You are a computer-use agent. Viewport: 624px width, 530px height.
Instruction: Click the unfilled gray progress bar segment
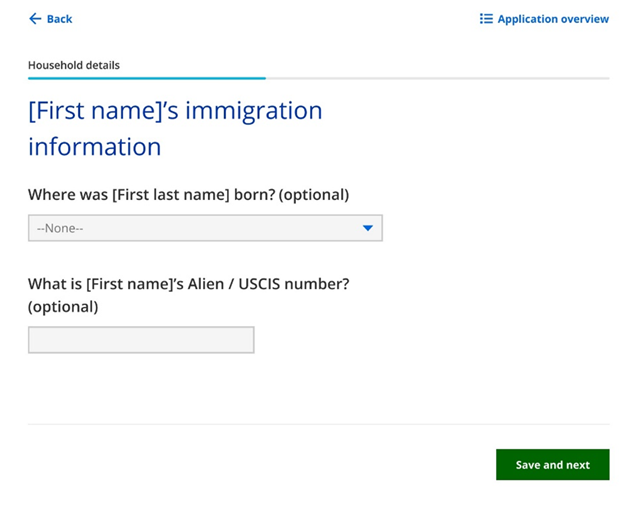[x=437, y=77]
